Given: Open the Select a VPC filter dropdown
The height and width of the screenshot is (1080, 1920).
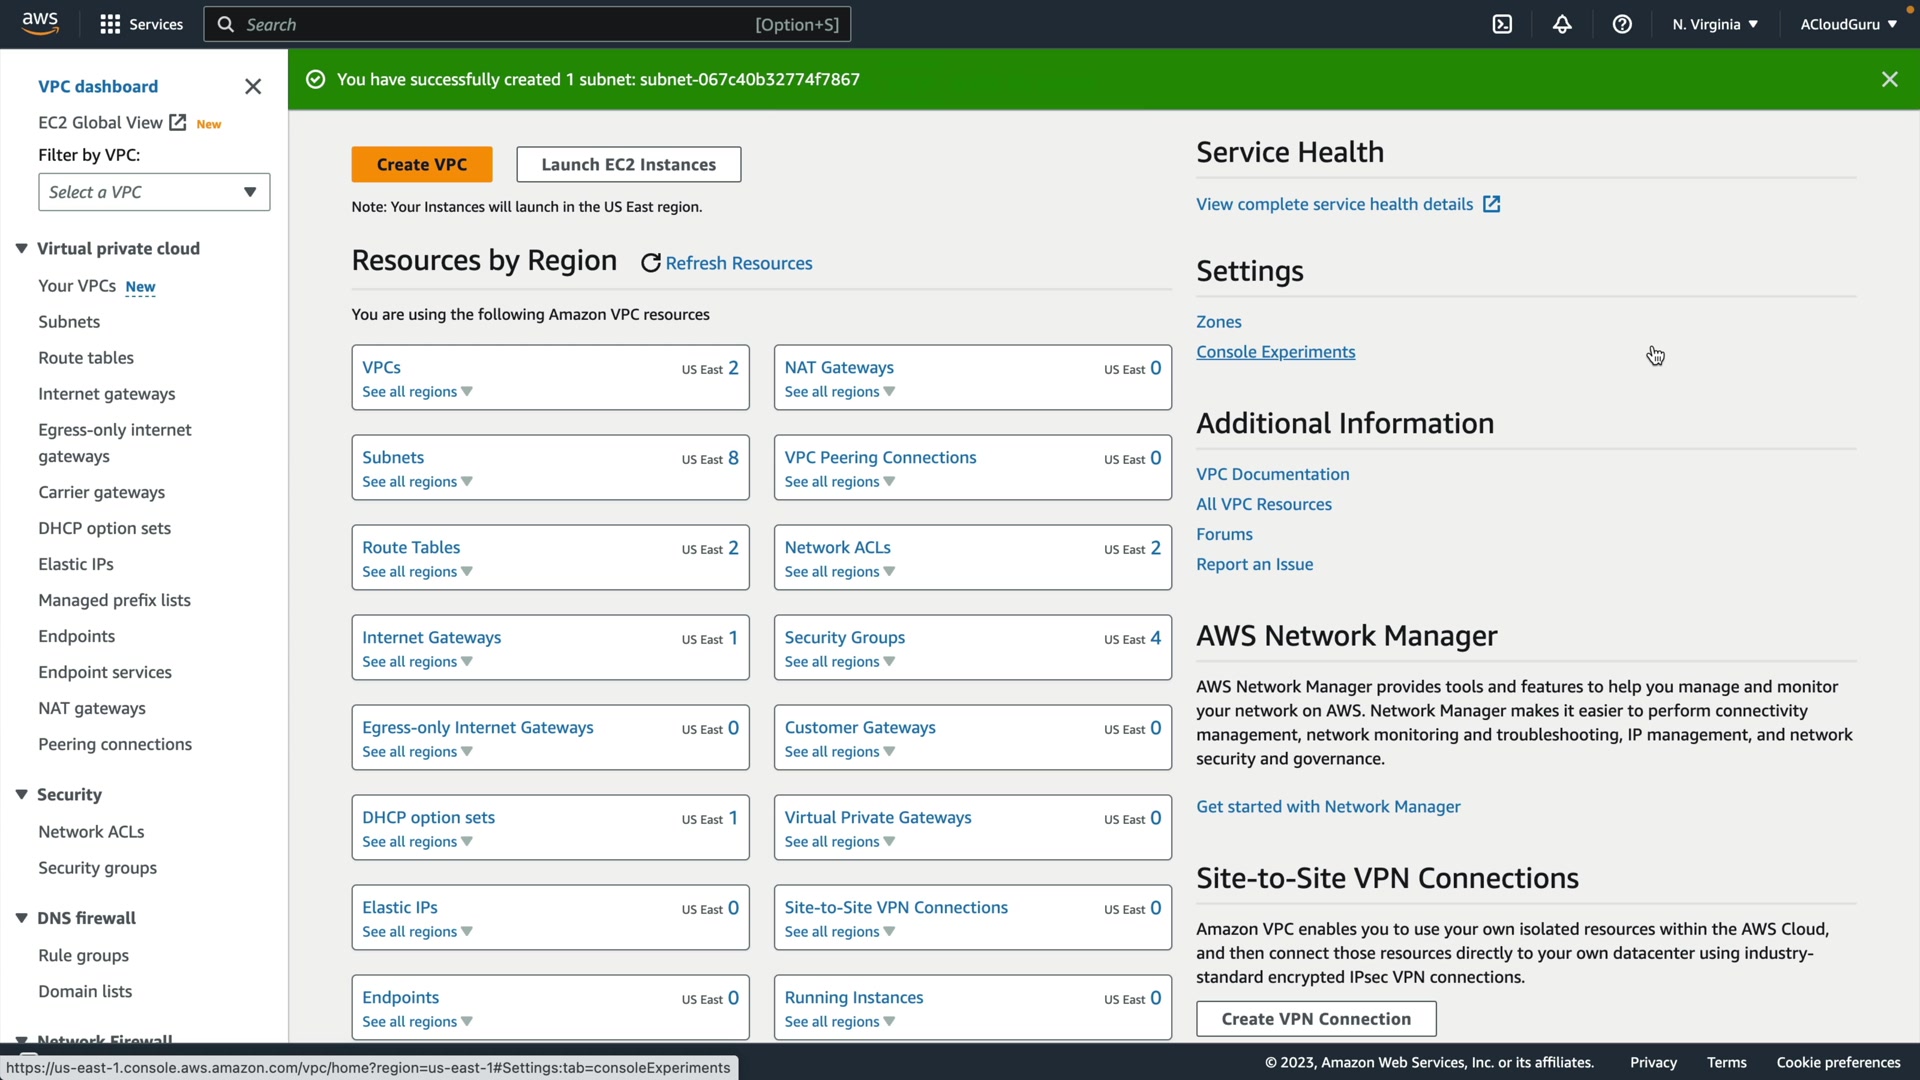Looking at the screenshot, I should (x=154, y=192).
